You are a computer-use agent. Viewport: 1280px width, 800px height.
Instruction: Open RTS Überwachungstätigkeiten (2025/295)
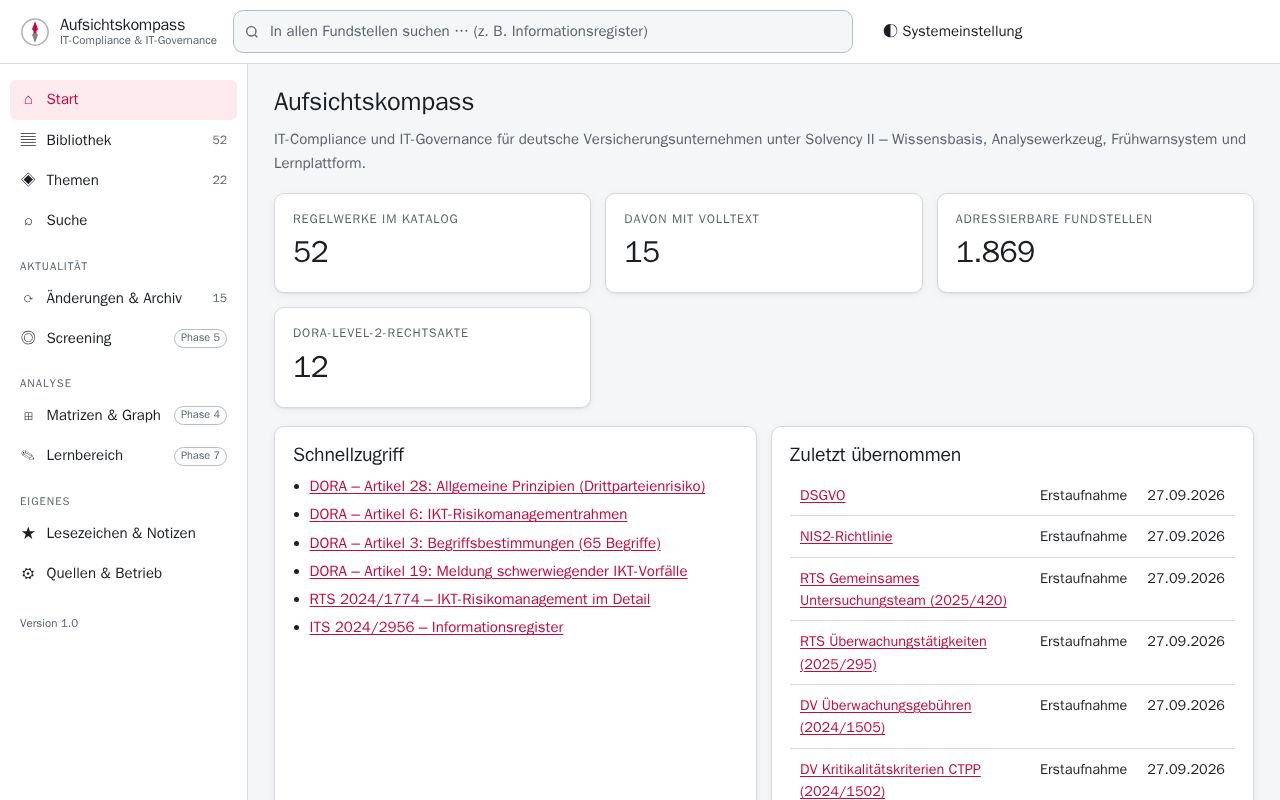893,653
